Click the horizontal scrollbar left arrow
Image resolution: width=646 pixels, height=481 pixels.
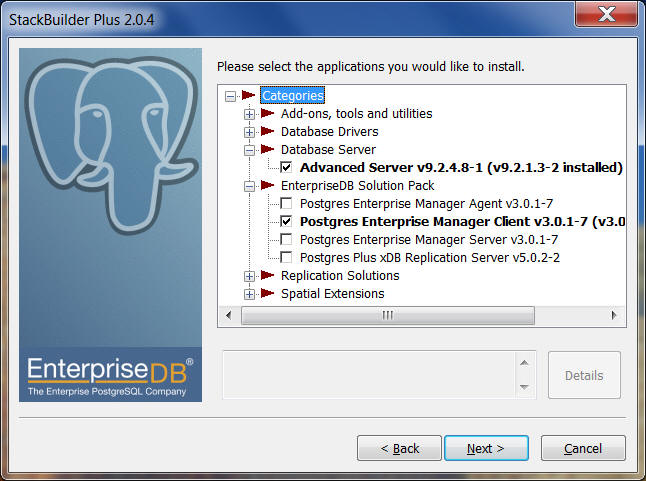[x=229, y=315]
